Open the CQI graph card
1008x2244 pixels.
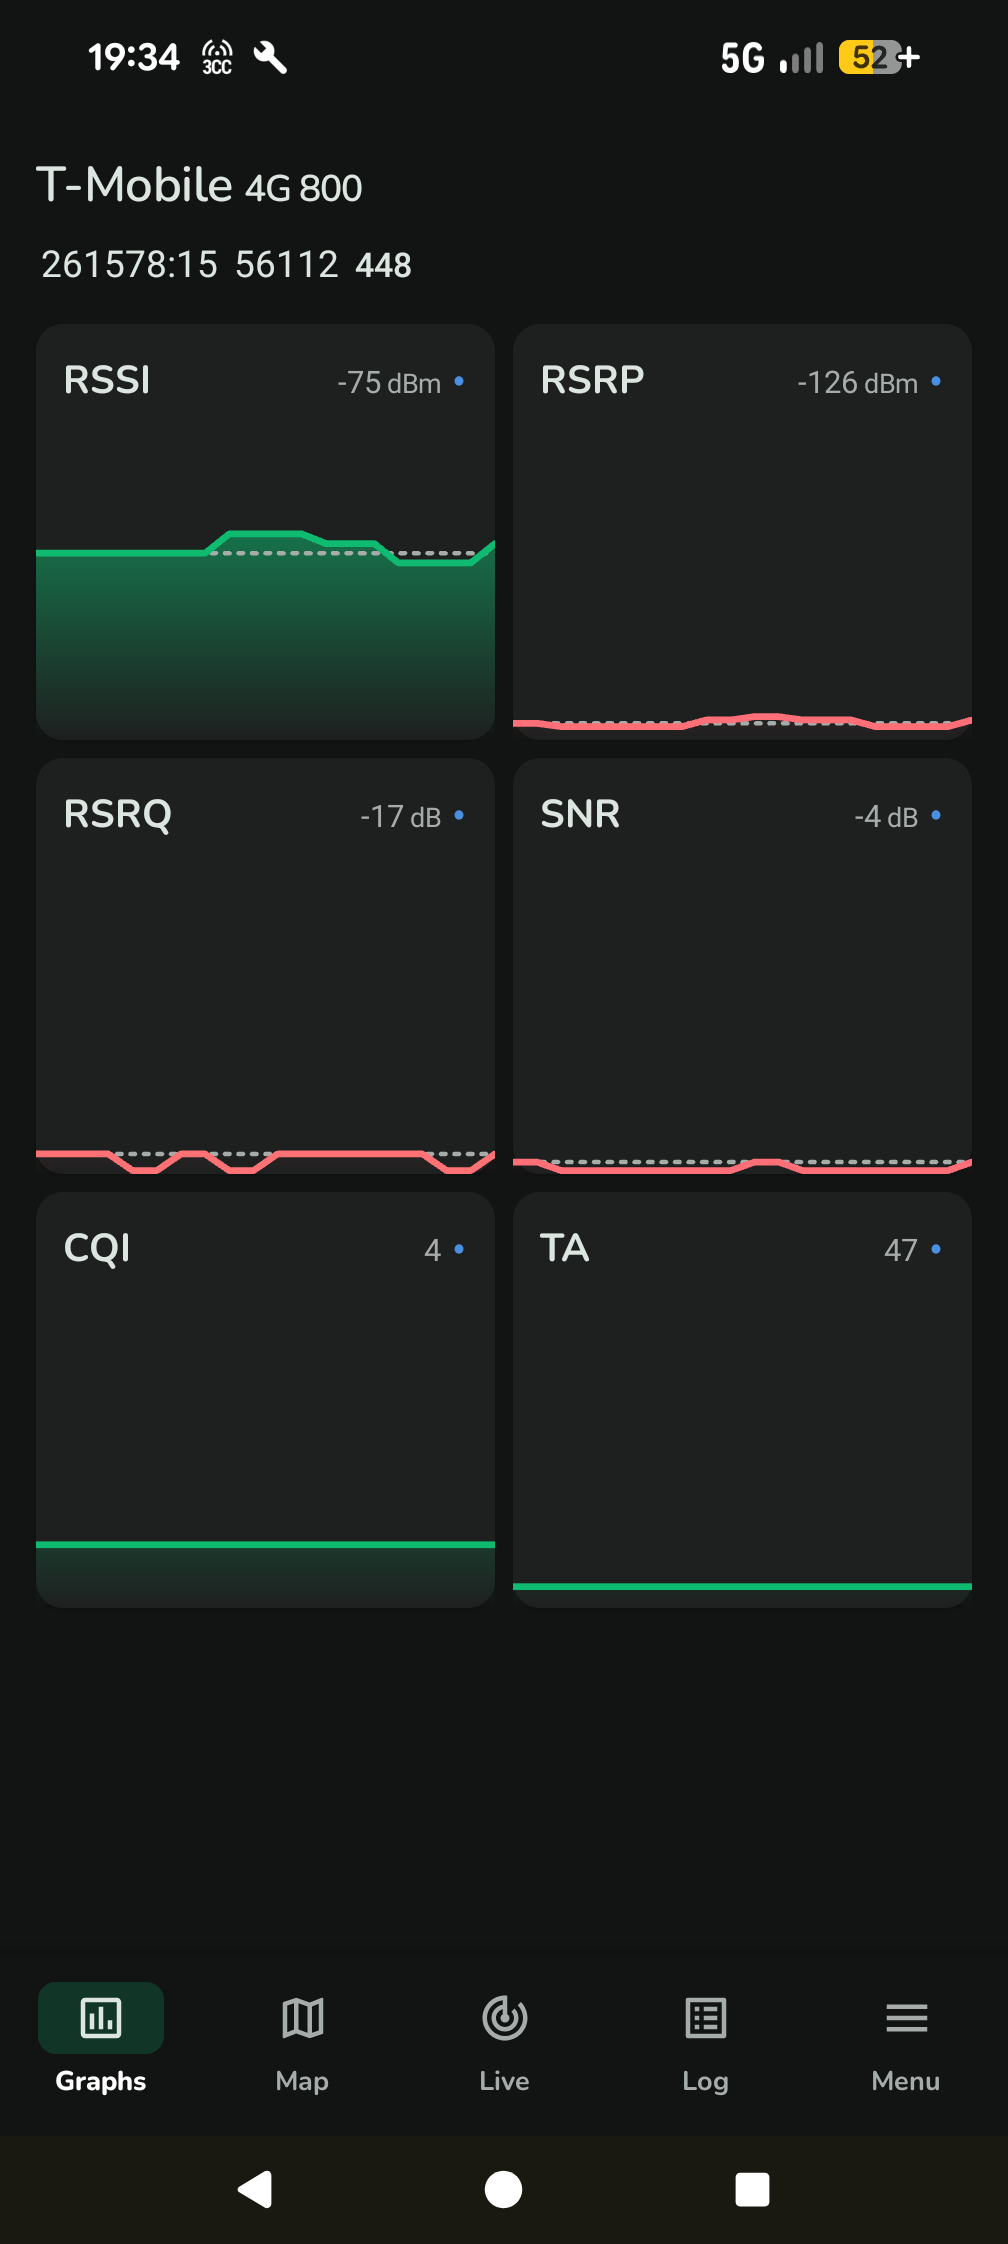(265, 1399)
